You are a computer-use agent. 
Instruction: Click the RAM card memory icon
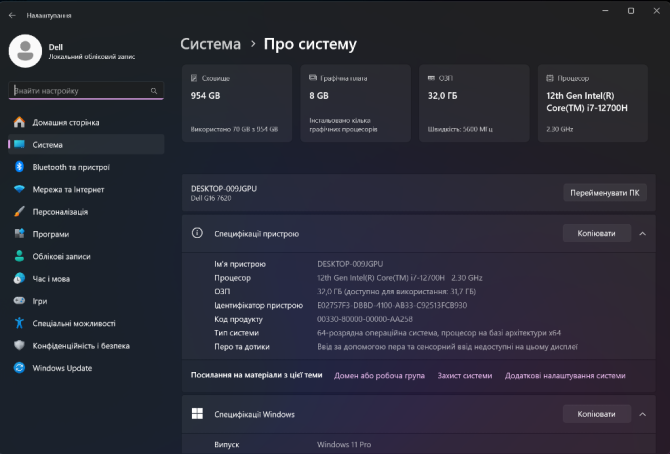[x=431, y=78]
